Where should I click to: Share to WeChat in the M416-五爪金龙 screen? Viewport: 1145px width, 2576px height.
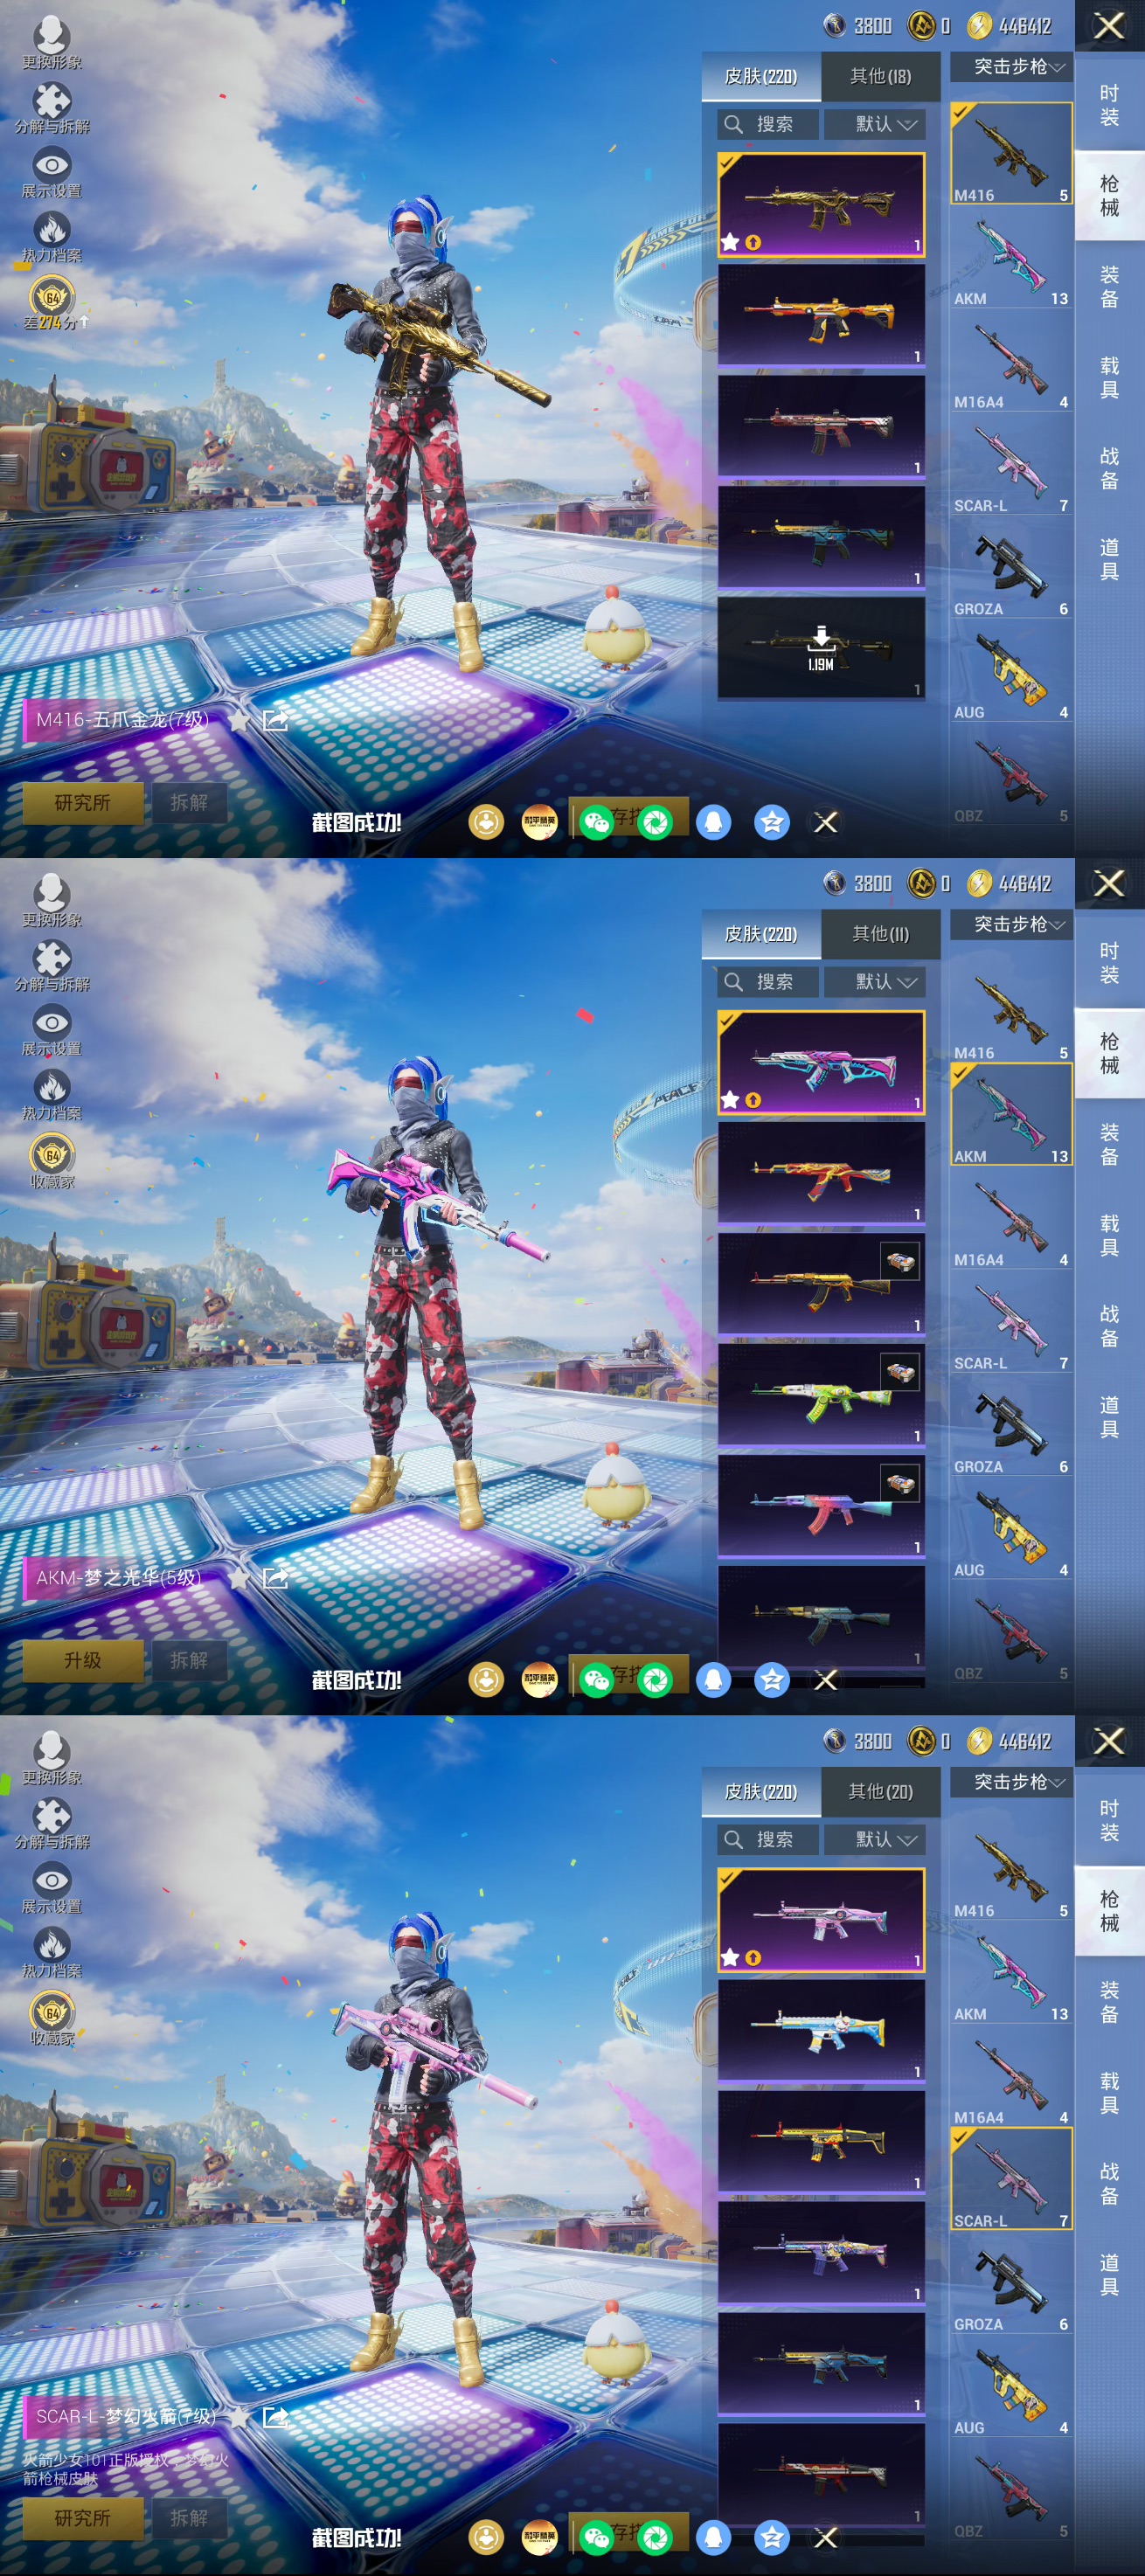[x=597, y=822]
